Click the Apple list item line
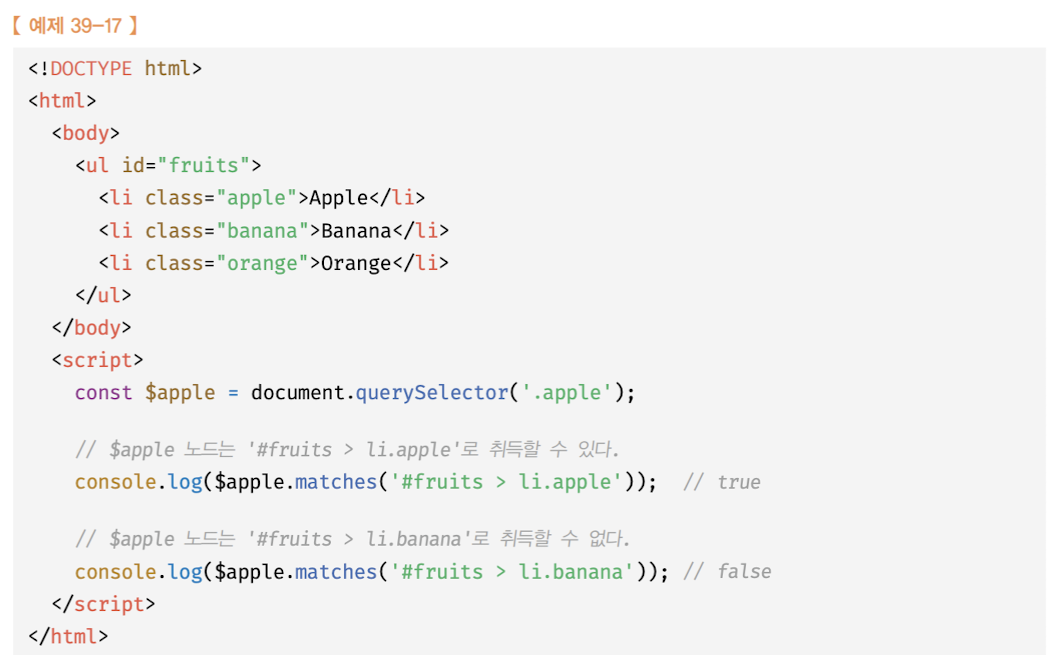The height and width of the screenshot is (666, 1062). [262, 198]
